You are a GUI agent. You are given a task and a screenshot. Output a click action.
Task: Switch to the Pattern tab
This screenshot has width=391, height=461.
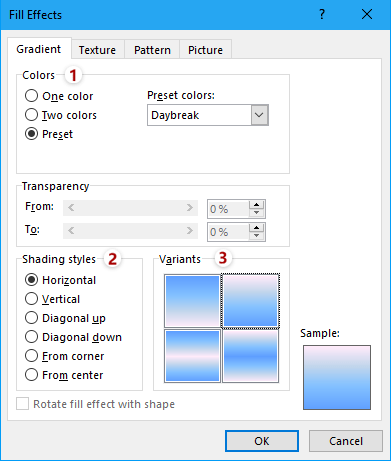[152, 50]
